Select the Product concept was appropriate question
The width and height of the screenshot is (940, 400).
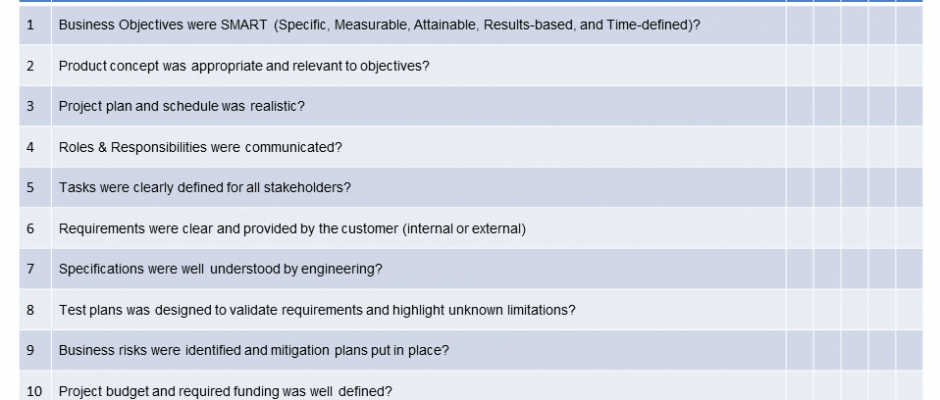pyautogui.click(x=244, y=66)
